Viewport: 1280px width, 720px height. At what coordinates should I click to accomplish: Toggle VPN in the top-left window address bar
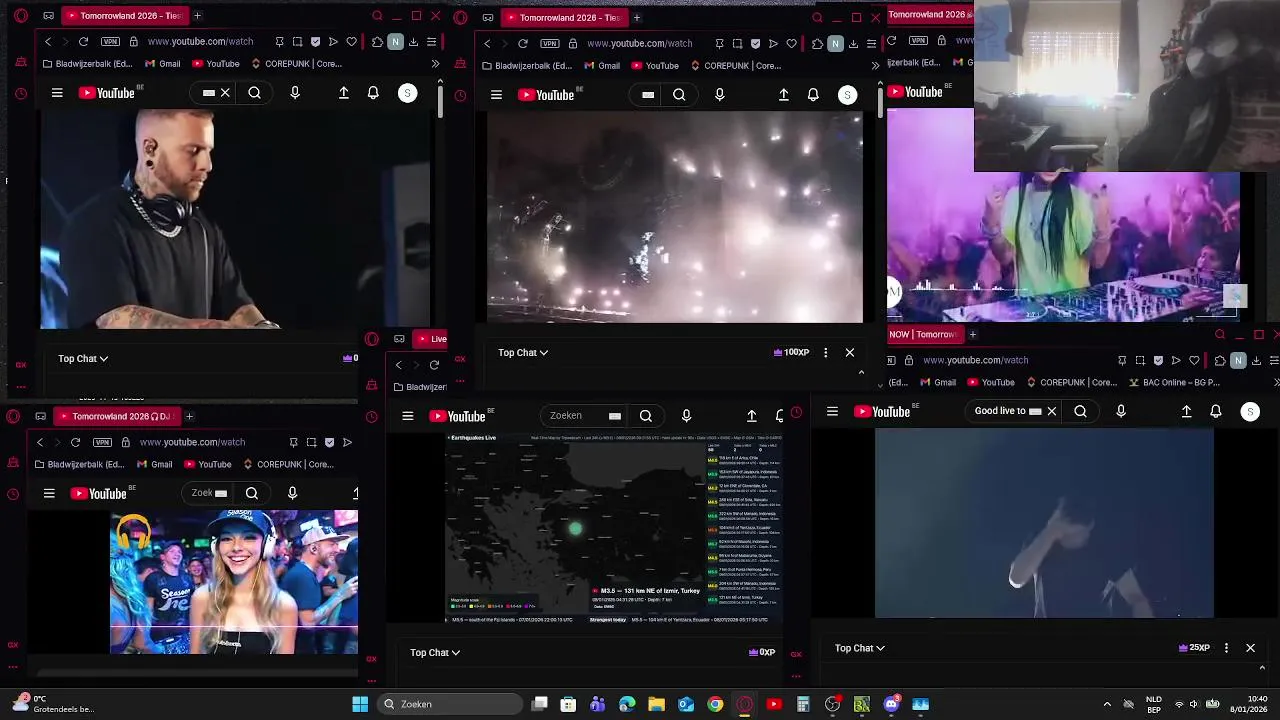[110, 42]
